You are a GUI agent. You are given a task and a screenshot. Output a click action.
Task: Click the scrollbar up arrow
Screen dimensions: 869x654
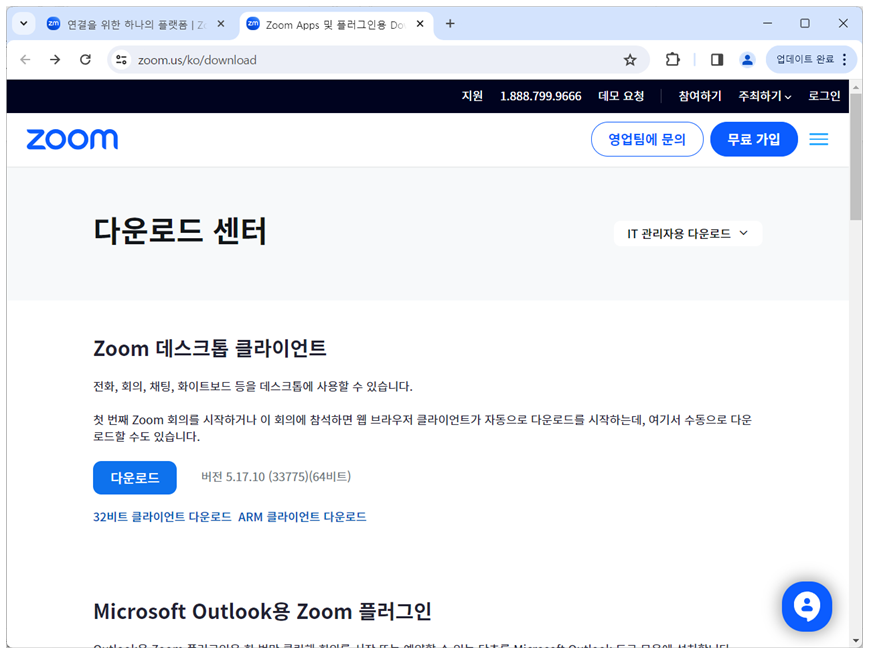pyautogui.click(x=855, y=87)
